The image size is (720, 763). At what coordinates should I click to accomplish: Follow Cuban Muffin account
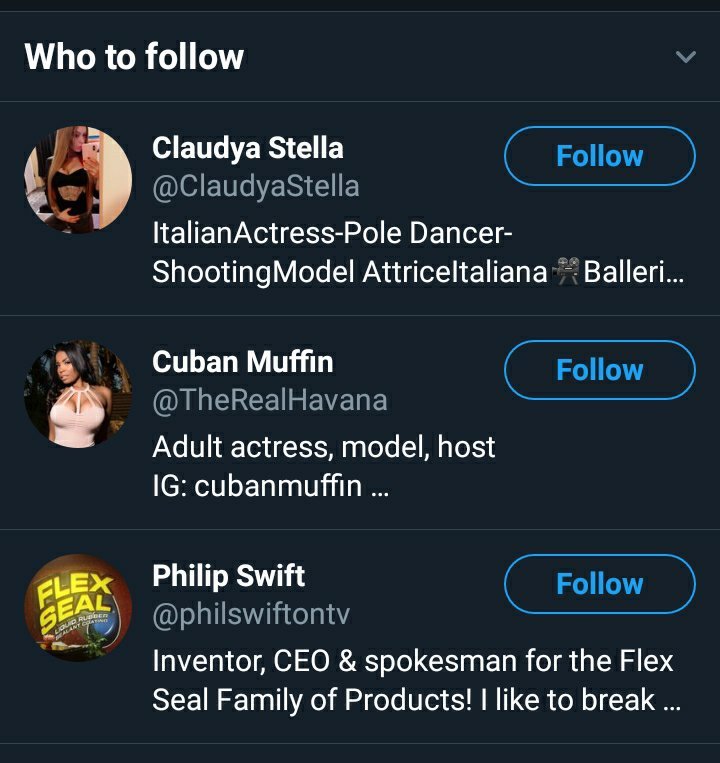[x=599, y=370]
